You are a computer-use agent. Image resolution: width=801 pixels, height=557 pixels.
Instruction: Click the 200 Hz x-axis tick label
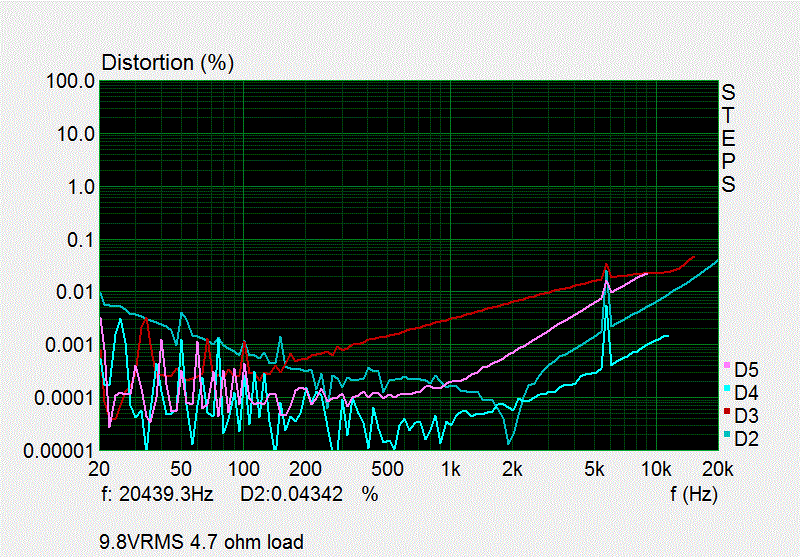[305, 469]
